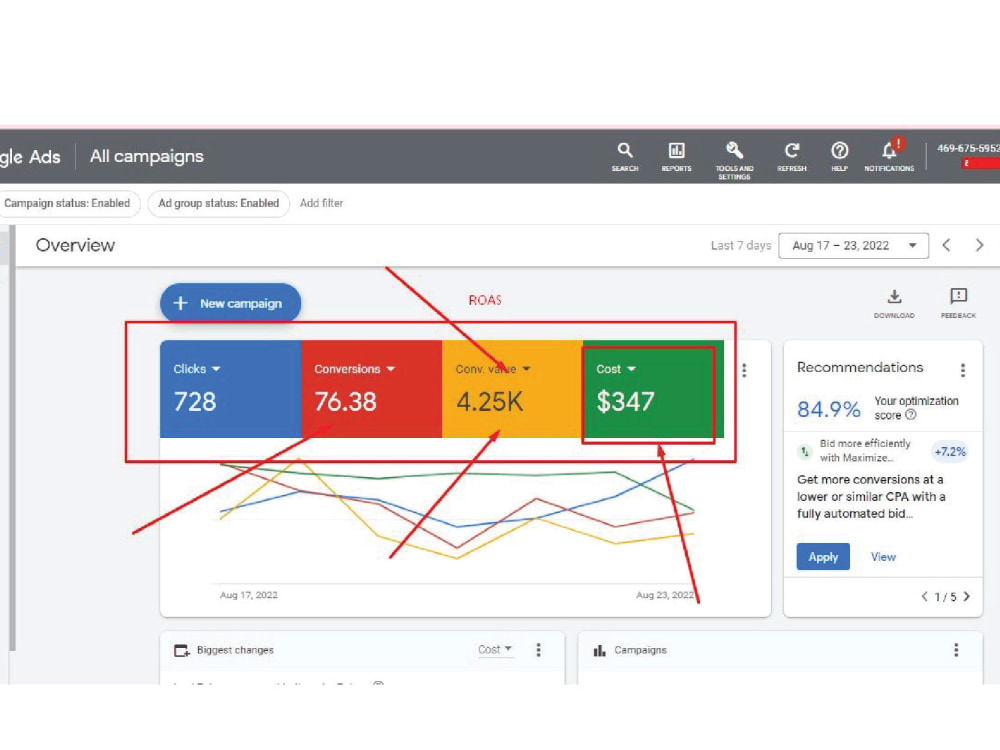
Task: Show previous recommendation page arrow
Action: coord(924,596)
